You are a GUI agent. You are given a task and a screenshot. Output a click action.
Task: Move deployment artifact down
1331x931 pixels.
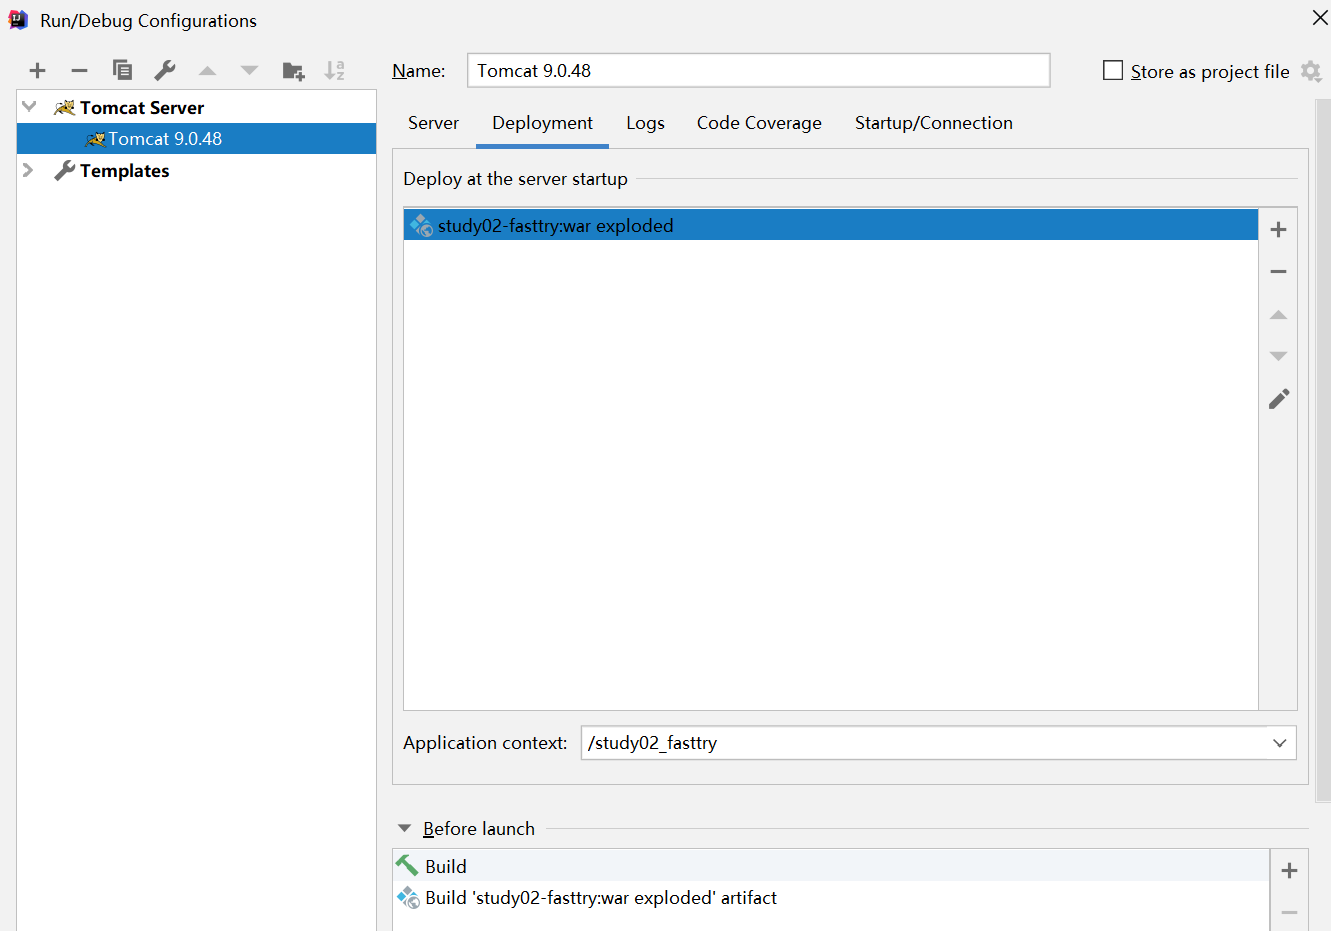click(x=1278, y=356)
